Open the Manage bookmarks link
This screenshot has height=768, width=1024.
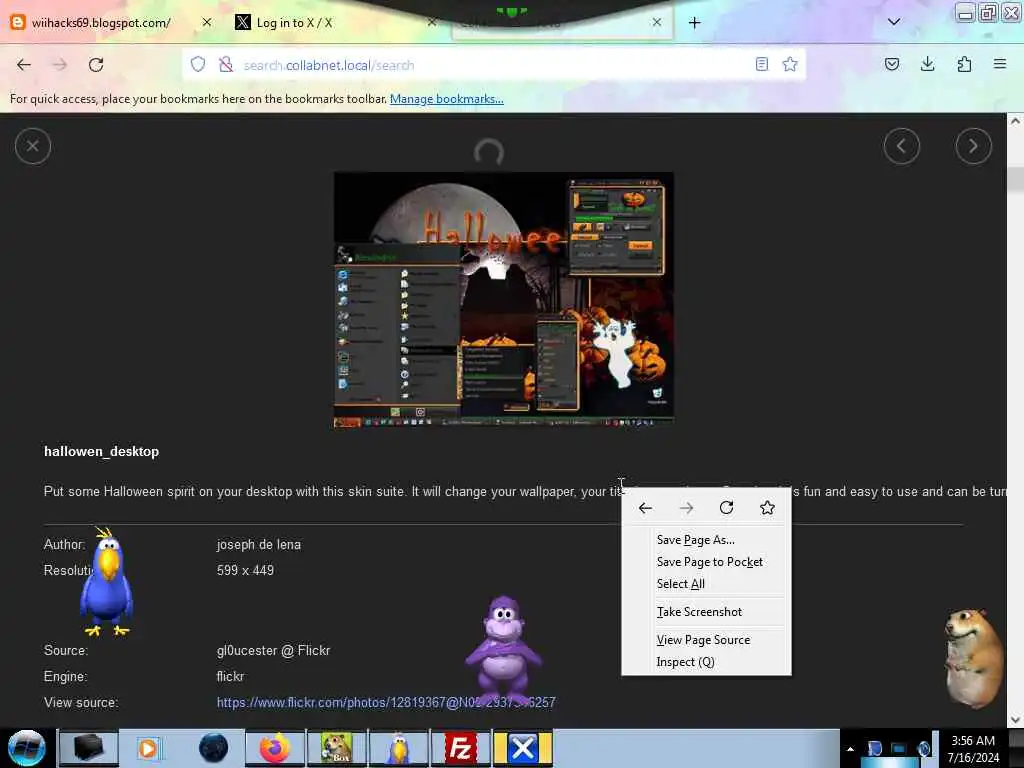(447, 99)
